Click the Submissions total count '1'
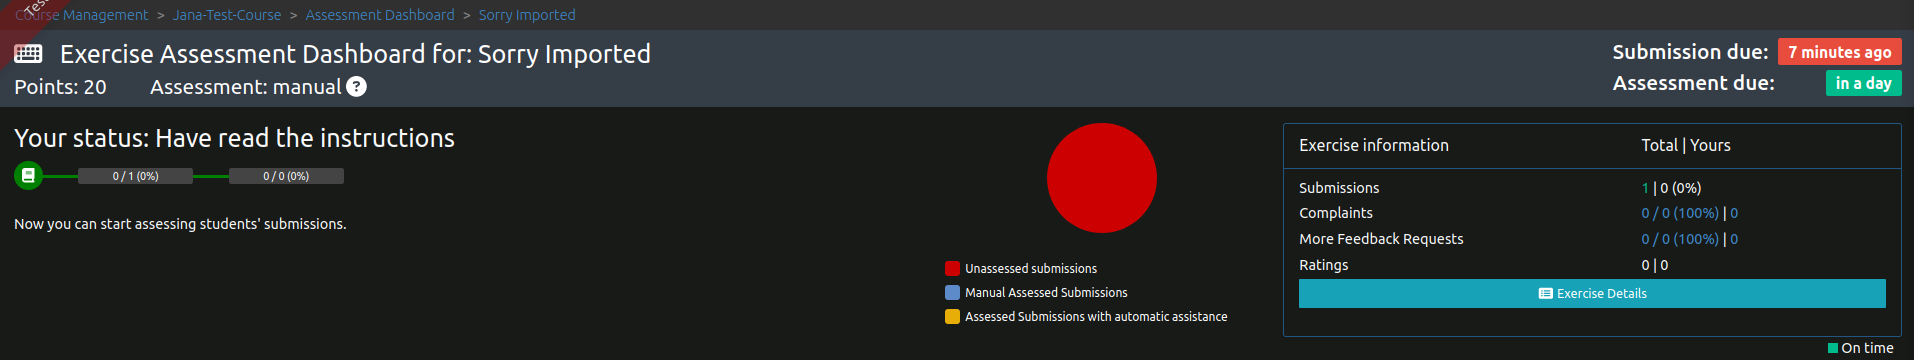Viewport: 1914px width, 360px height. (1645, 188)
